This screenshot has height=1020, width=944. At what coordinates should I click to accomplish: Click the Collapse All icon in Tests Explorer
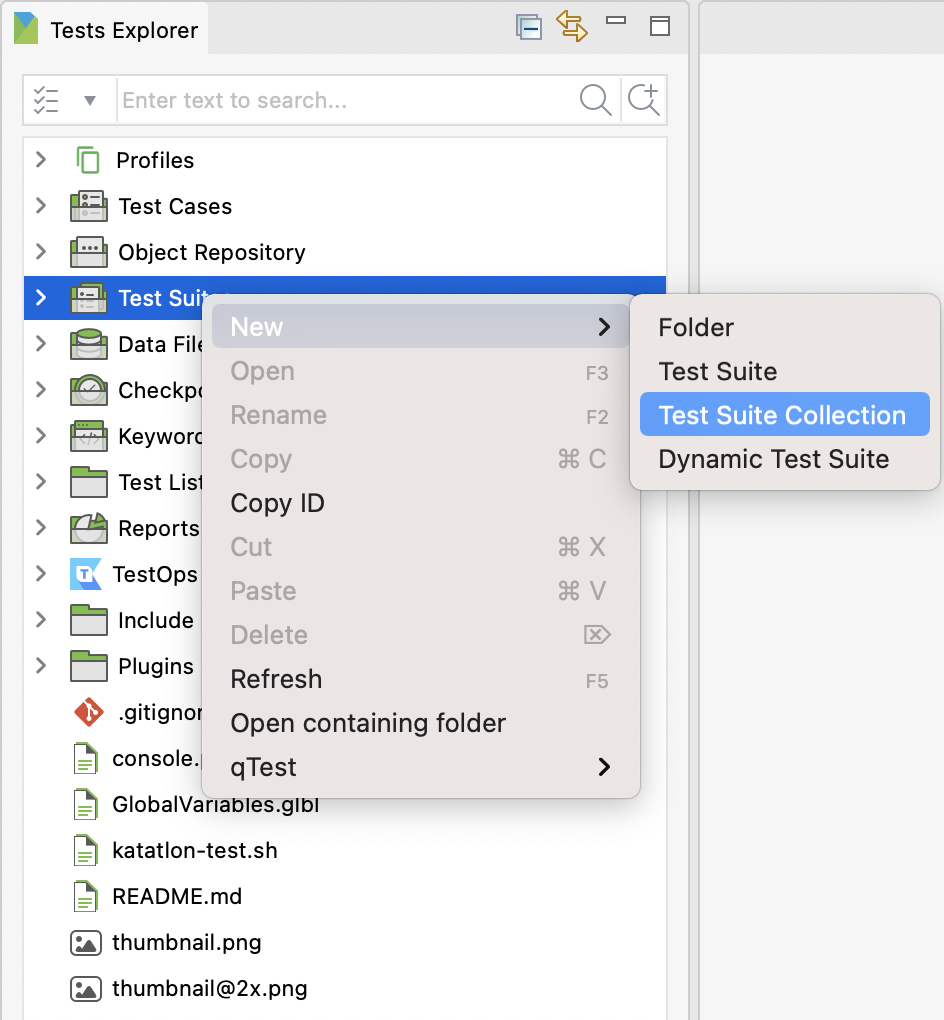click(x=529, y=27)
